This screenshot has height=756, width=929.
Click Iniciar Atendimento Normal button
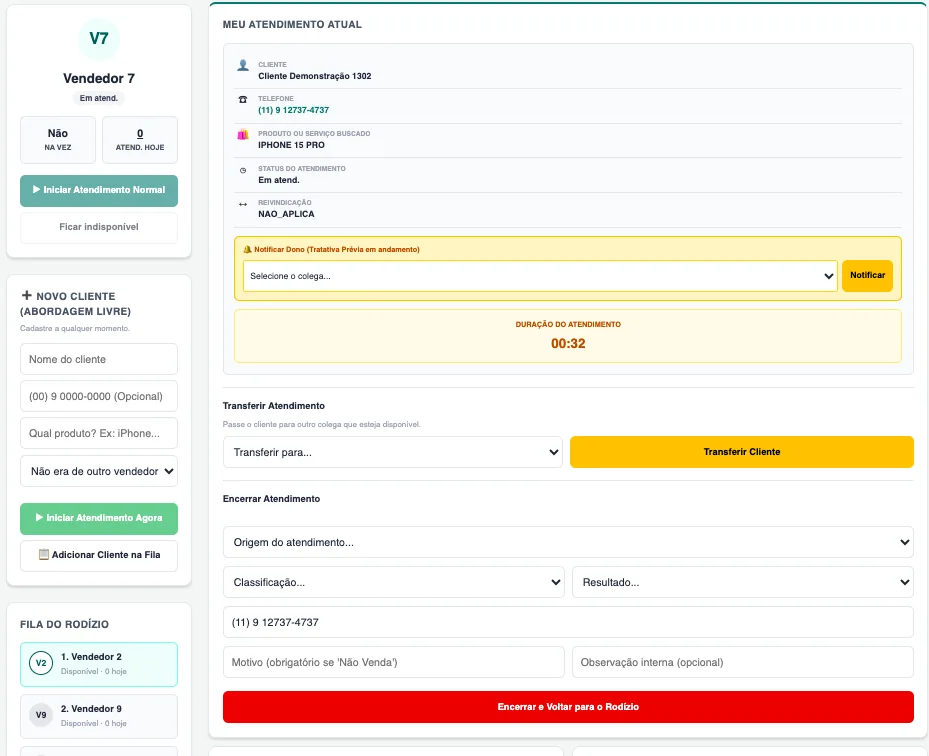pos(99,191)
